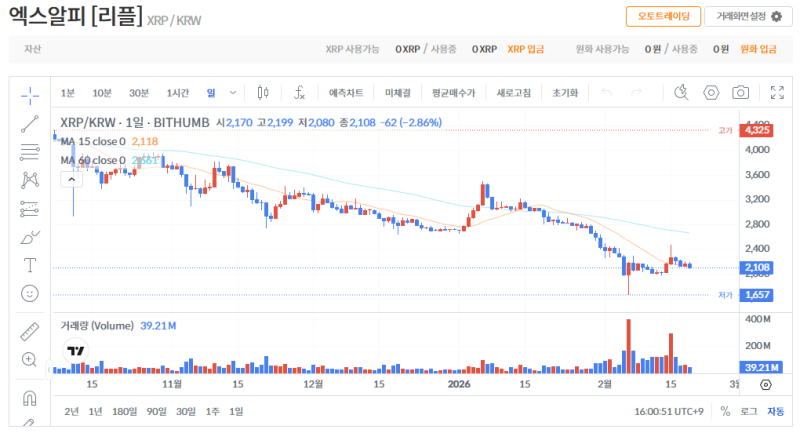Enter fullscreen chart mode
800x433 pixels.
(777, 92)
